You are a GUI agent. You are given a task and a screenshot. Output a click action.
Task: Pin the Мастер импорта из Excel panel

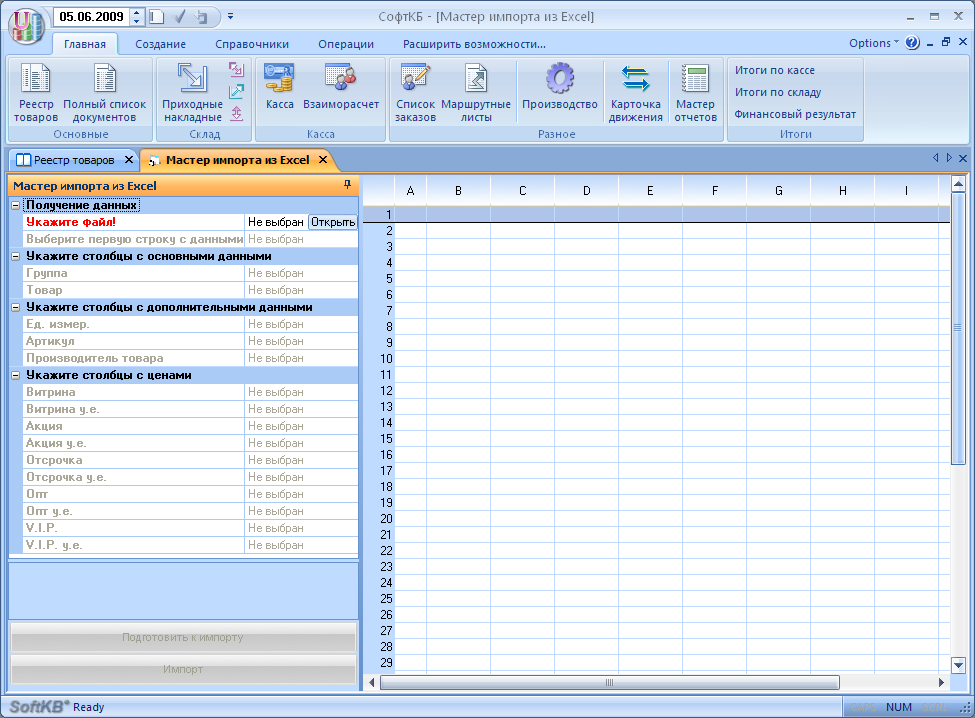[347, 185]
